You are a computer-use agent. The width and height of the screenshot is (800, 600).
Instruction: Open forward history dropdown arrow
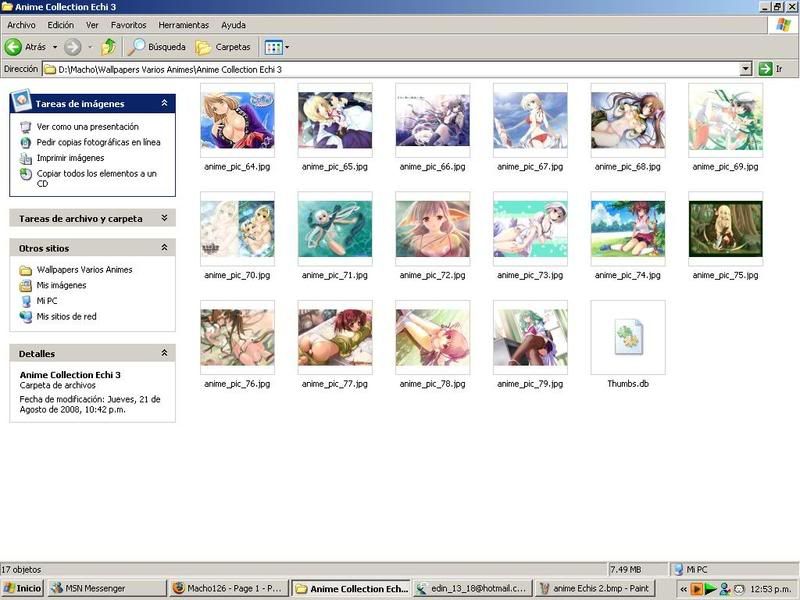[x=90, y=47]
